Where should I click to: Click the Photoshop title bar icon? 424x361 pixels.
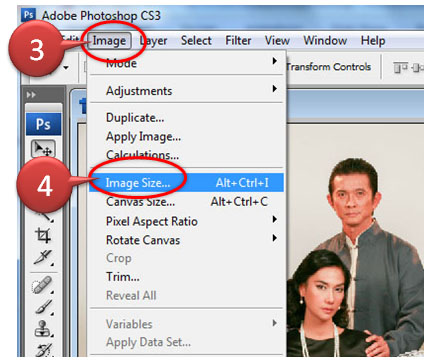pyautogui.click(x=28, y=15)
